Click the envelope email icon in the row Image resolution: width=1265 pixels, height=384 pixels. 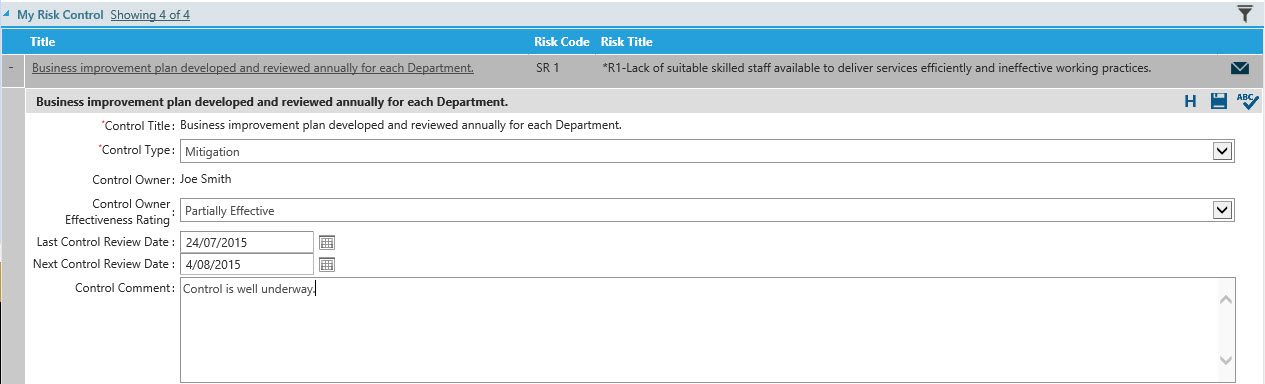pyautogui.click(x=1240, y=68)
